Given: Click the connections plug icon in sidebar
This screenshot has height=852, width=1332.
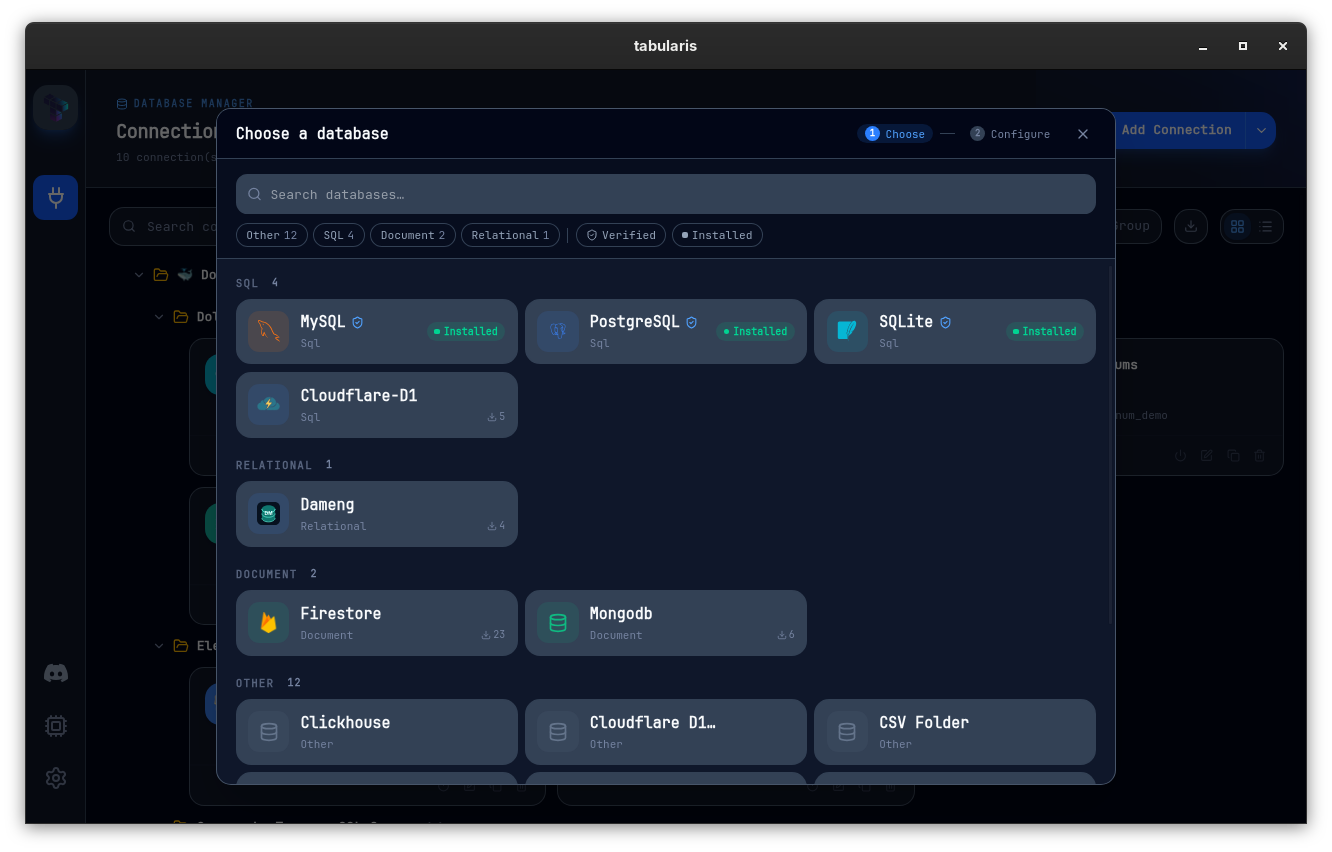Looking at the screenshot, I should point(56,198).
